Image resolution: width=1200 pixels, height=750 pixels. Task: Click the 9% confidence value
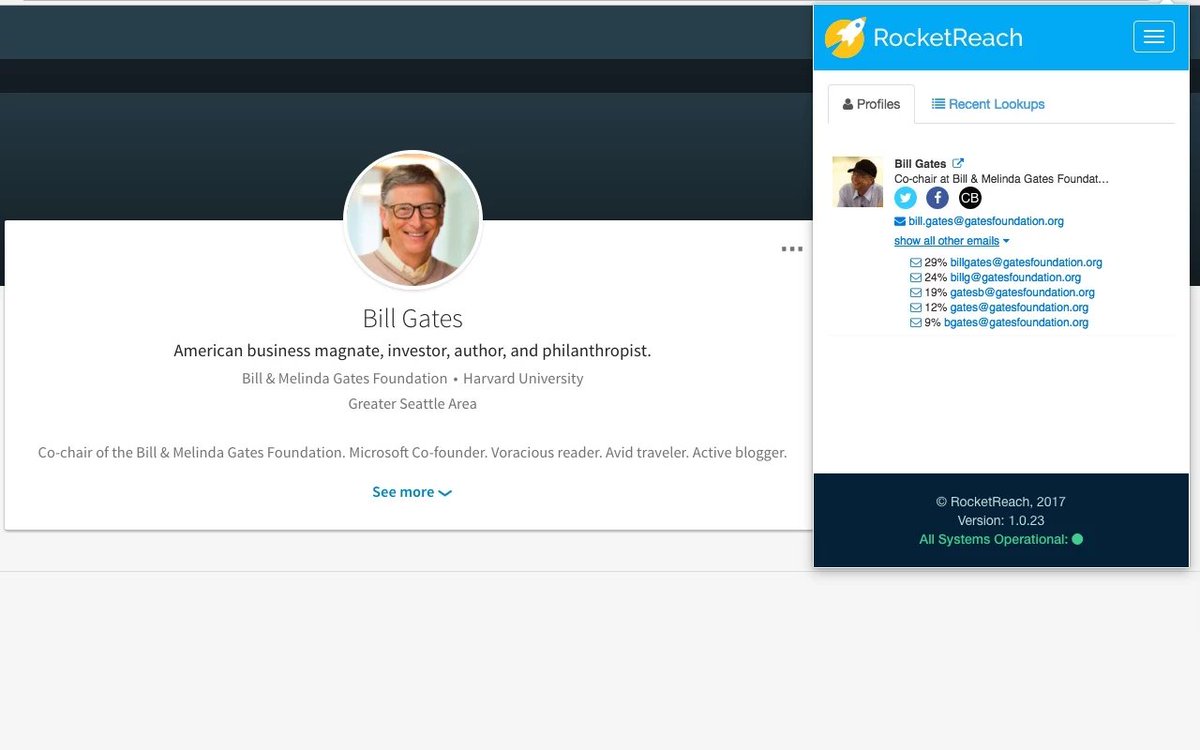click(x=933, y=323)
